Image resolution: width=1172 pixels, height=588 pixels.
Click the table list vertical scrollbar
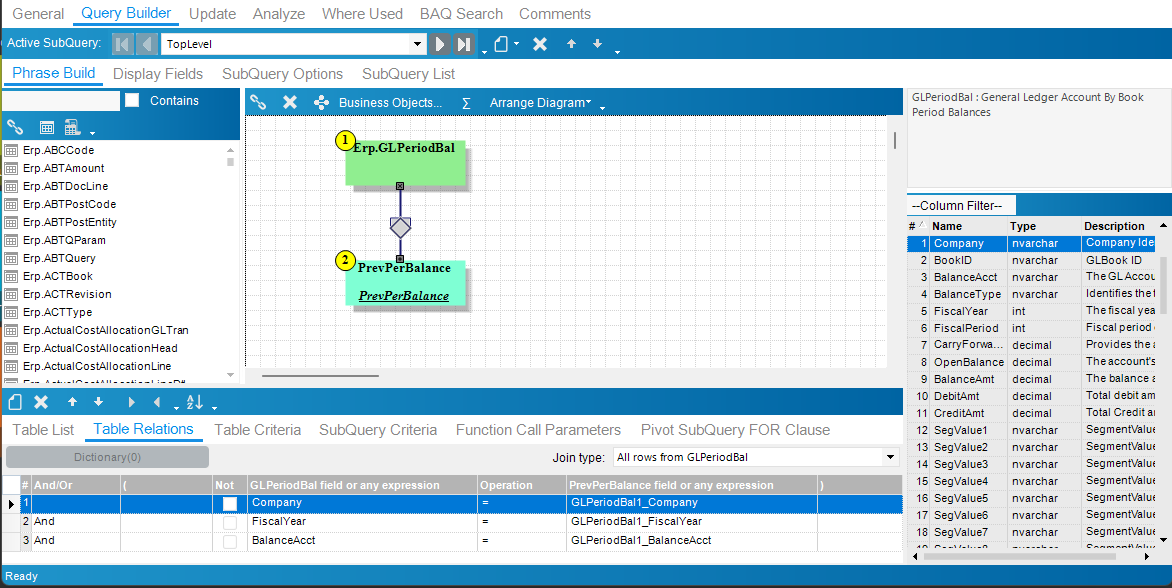coord(231,260)
